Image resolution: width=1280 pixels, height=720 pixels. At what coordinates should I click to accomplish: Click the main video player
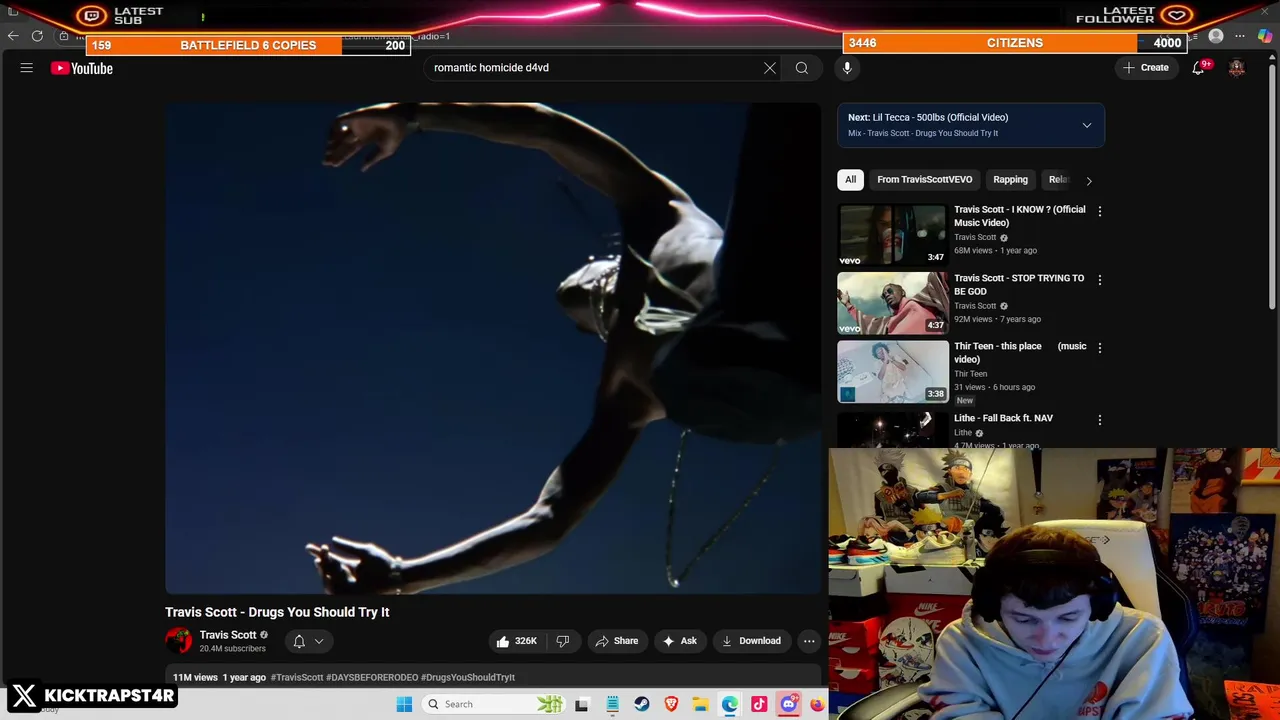pos(493,348)
